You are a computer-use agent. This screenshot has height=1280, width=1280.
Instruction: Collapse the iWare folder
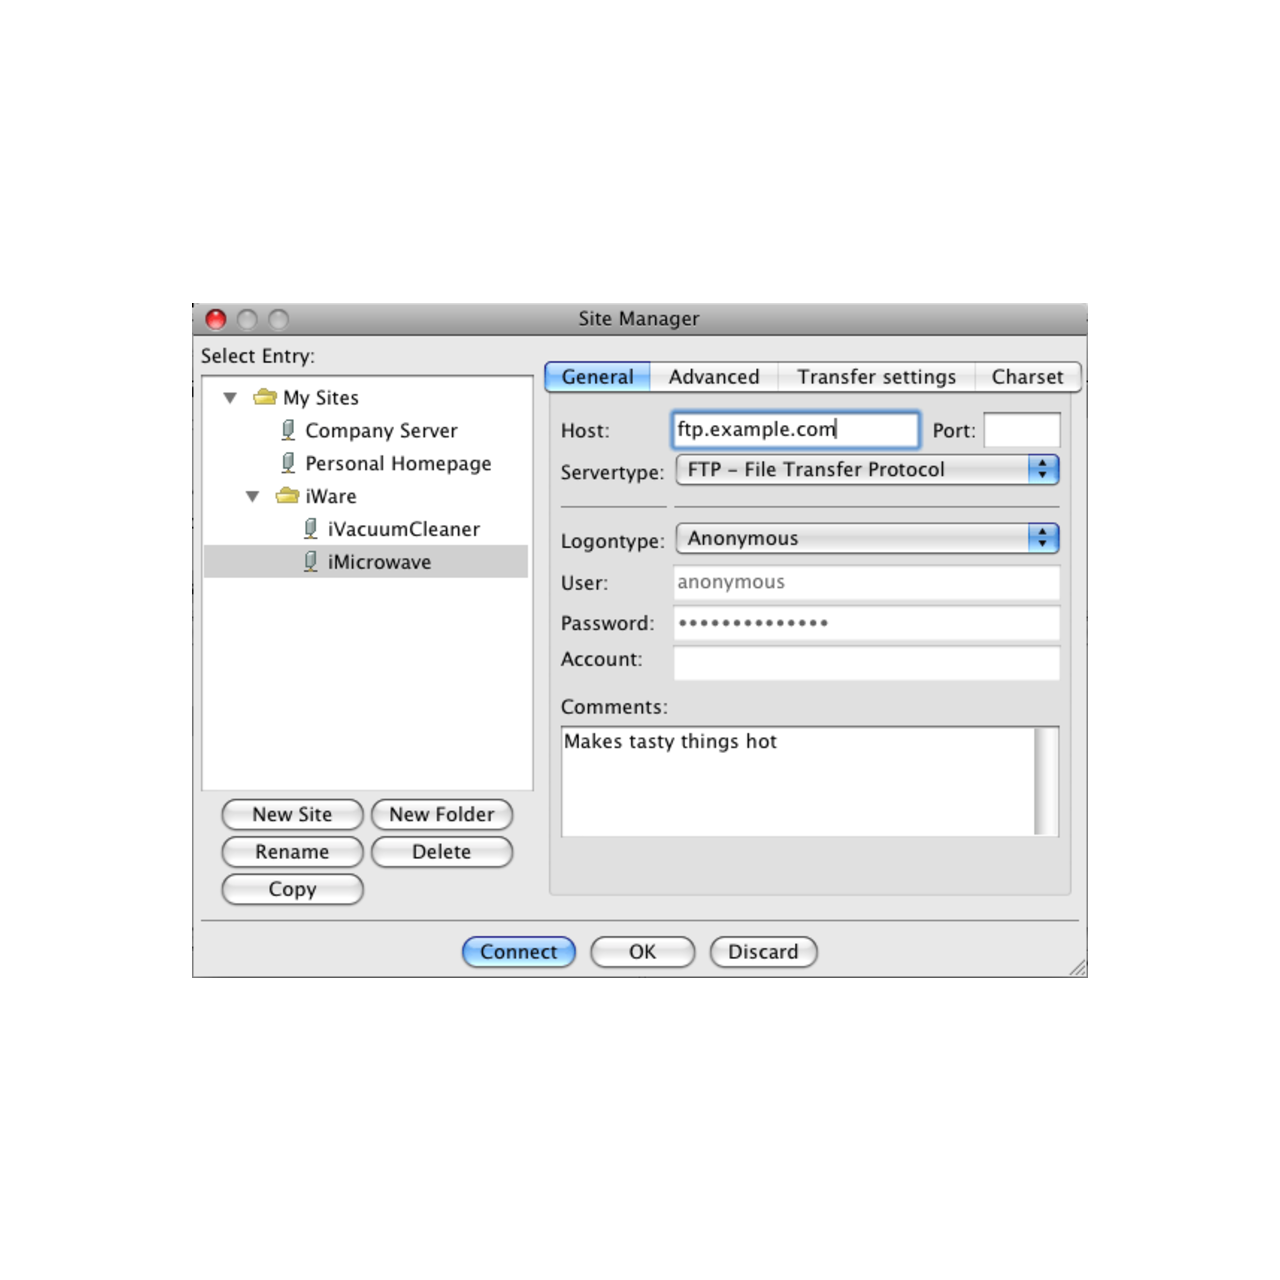tap(252, 495)
